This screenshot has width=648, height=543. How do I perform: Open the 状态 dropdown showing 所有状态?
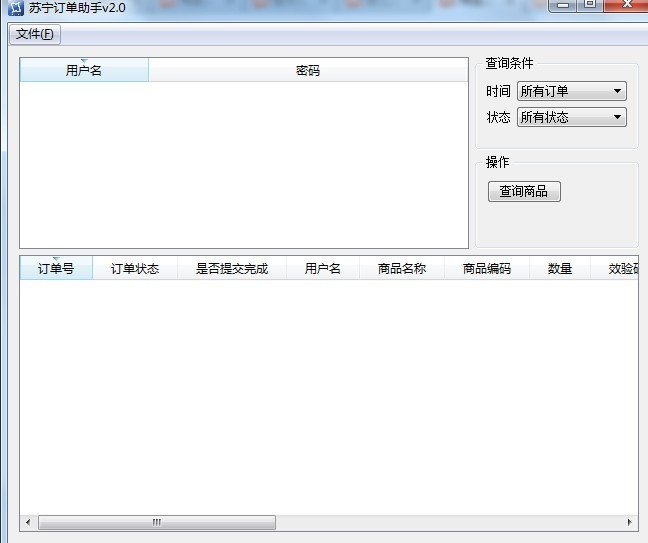tap(572, 117)
